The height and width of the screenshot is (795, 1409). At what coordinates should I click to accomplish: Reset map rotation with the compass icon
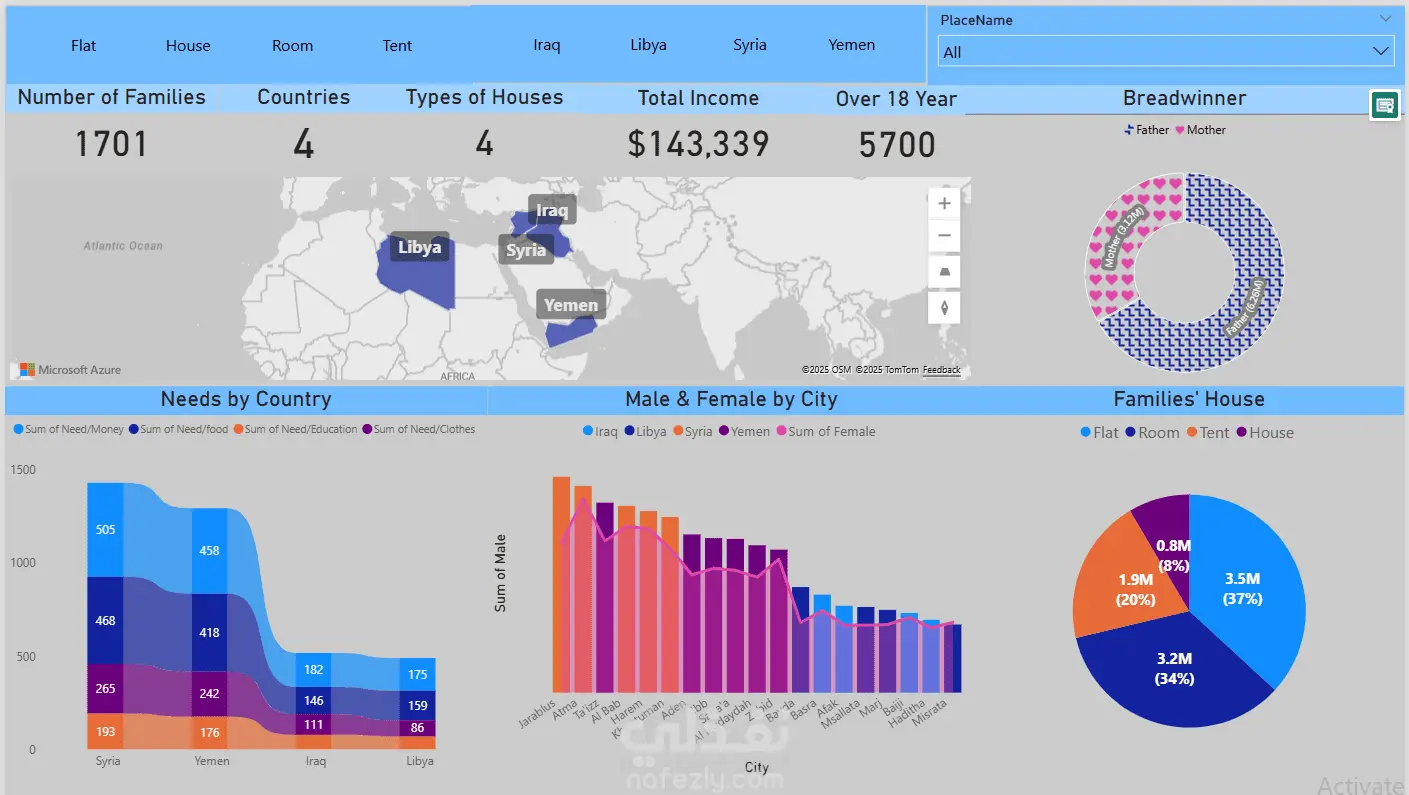point(944,307)
